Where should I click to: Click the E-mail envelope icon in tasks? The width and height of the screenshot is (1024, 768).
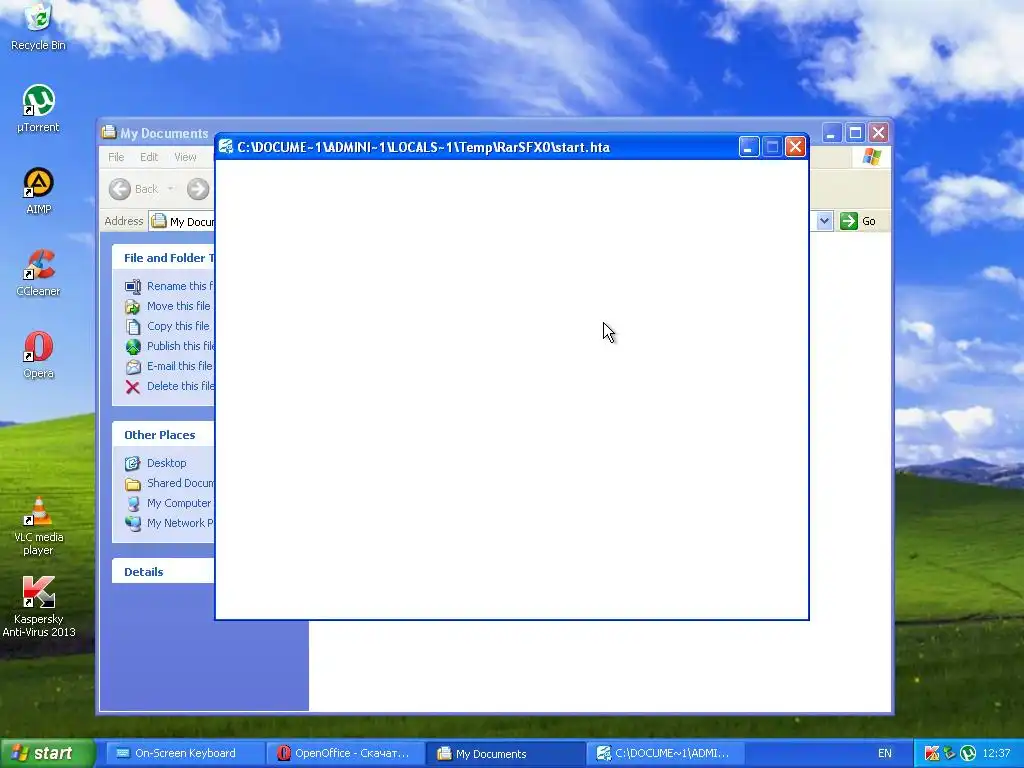[133, 366]
